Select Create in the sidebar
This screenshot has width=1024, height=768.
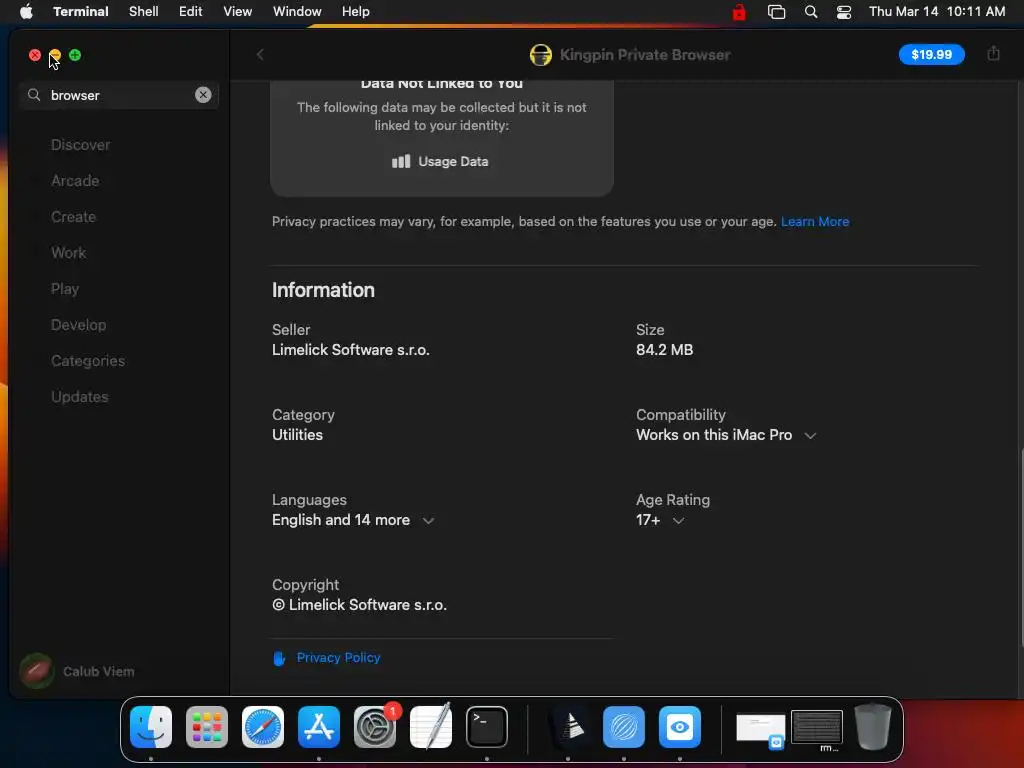73,217
